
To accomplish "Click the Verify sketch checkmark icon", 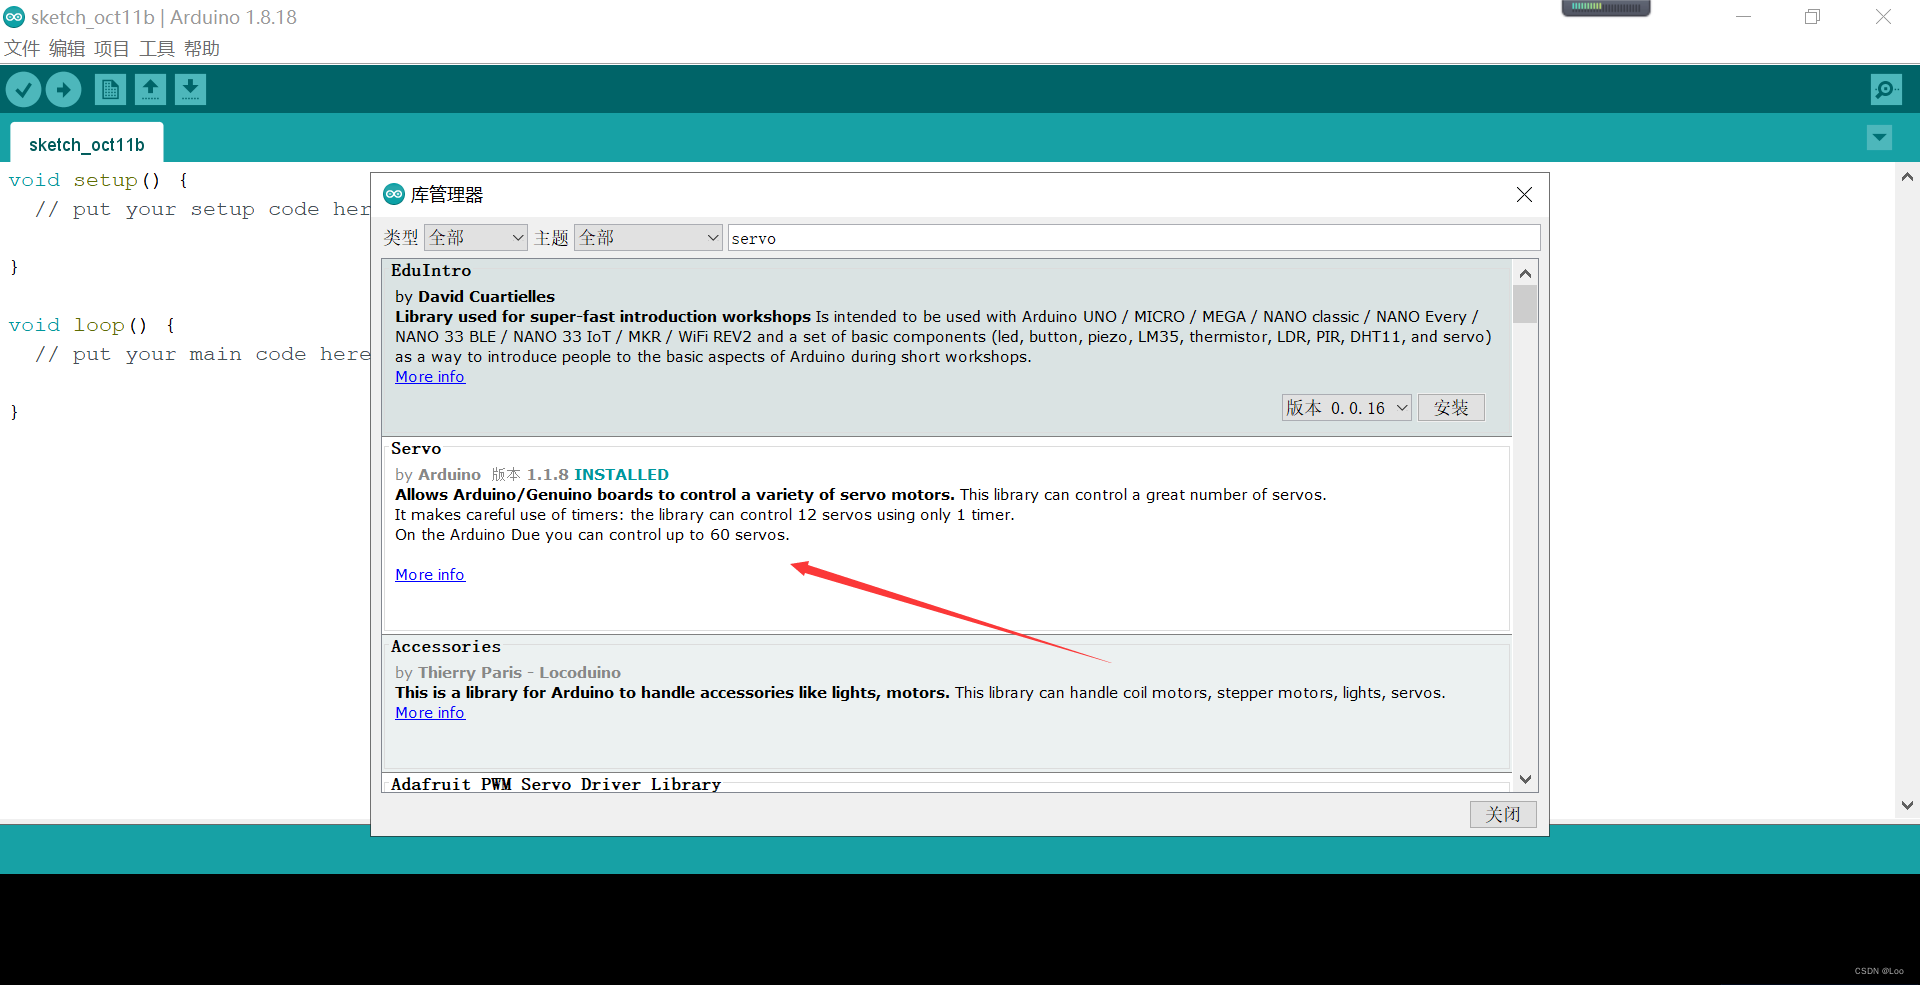I will pos(23,90).
